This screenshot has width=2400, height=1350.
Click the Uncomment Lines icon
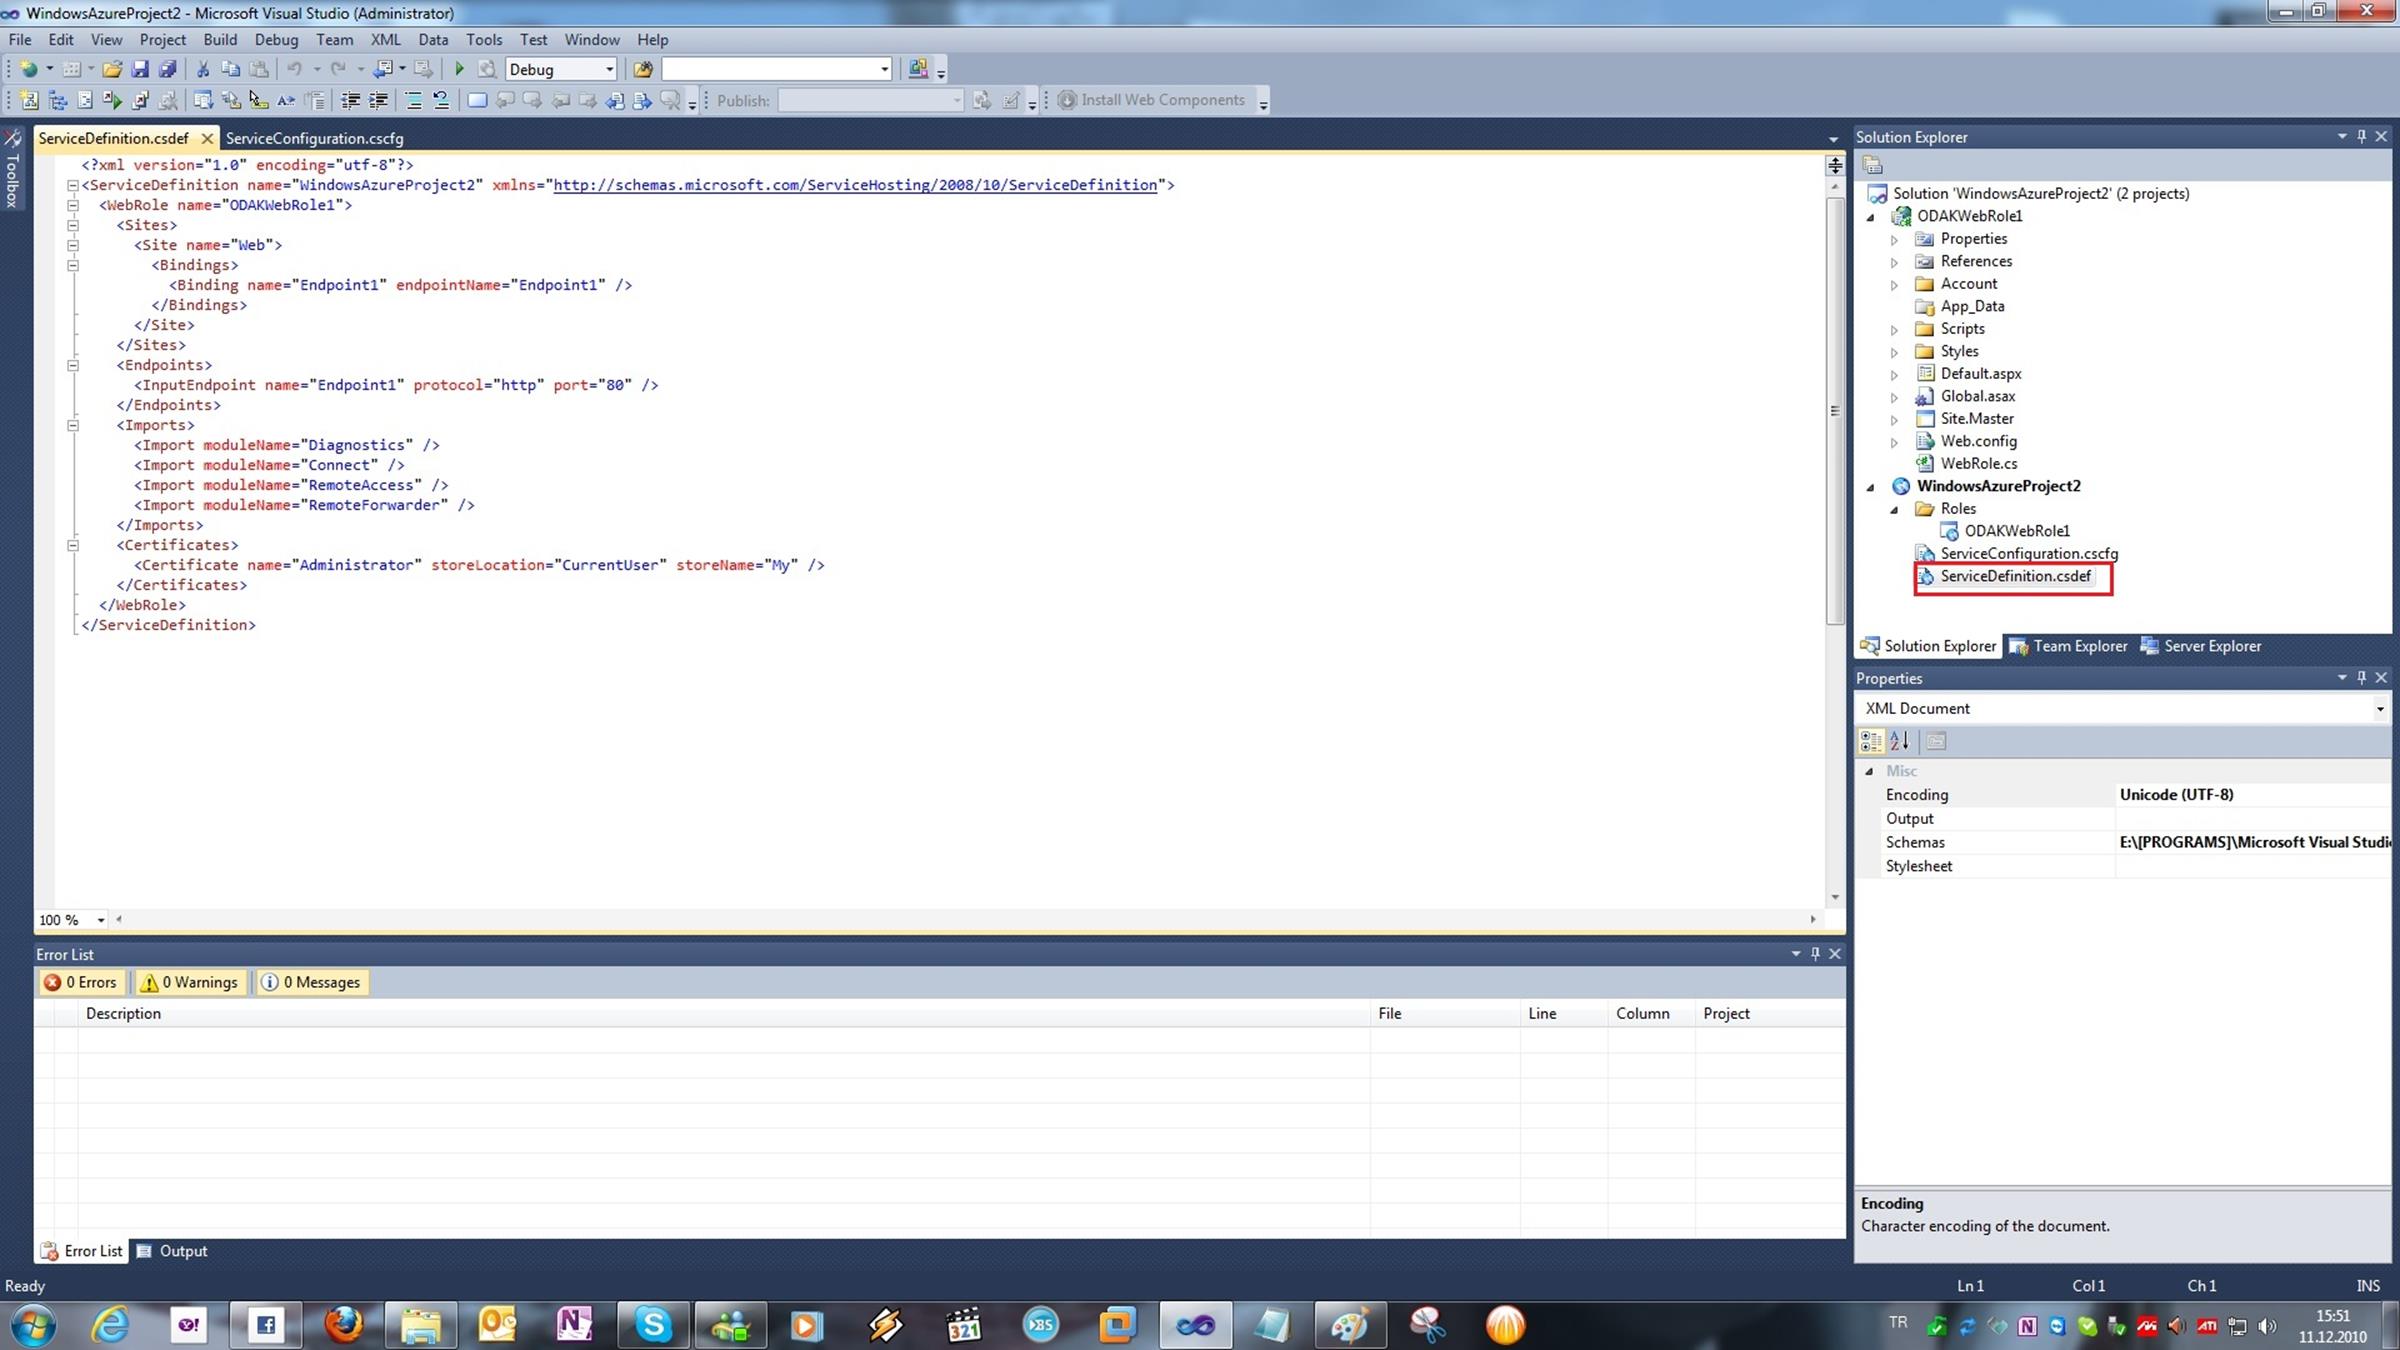(441, 100)
